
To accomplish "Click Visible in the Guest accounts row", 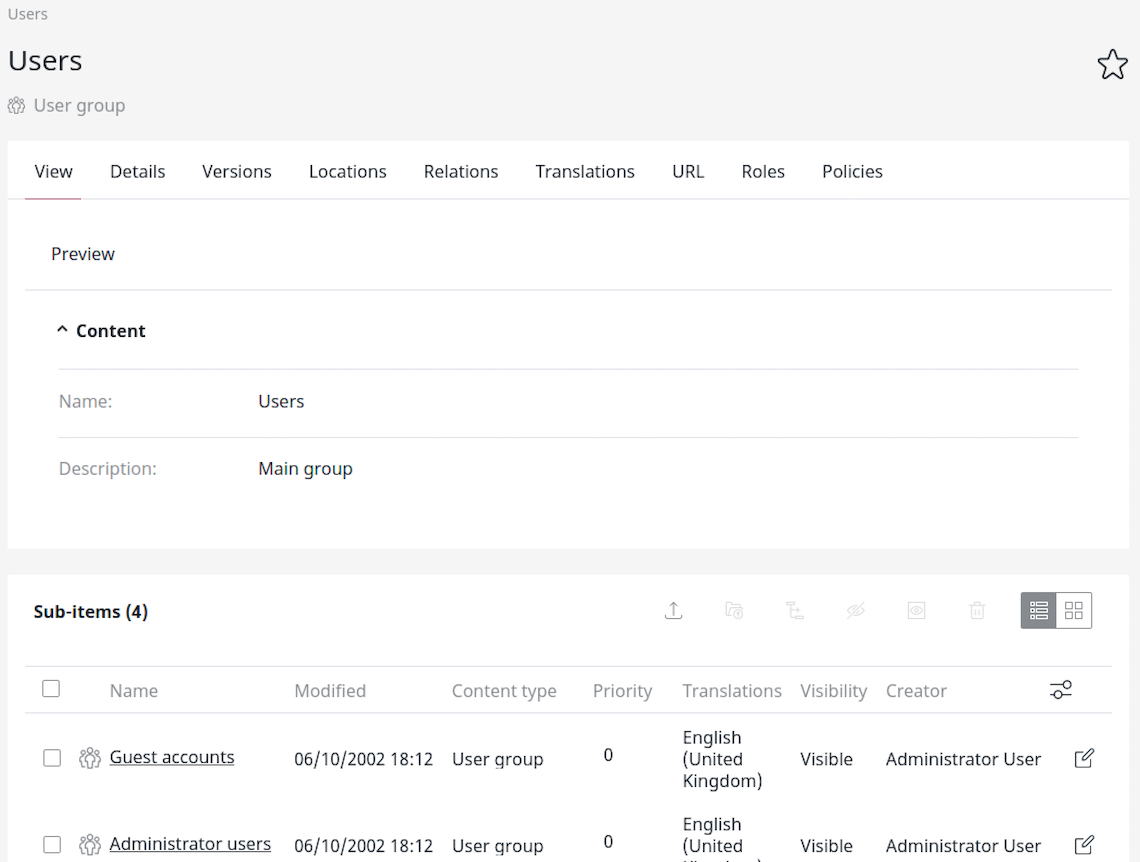I will pyautogui.click(x=827, y=759).
